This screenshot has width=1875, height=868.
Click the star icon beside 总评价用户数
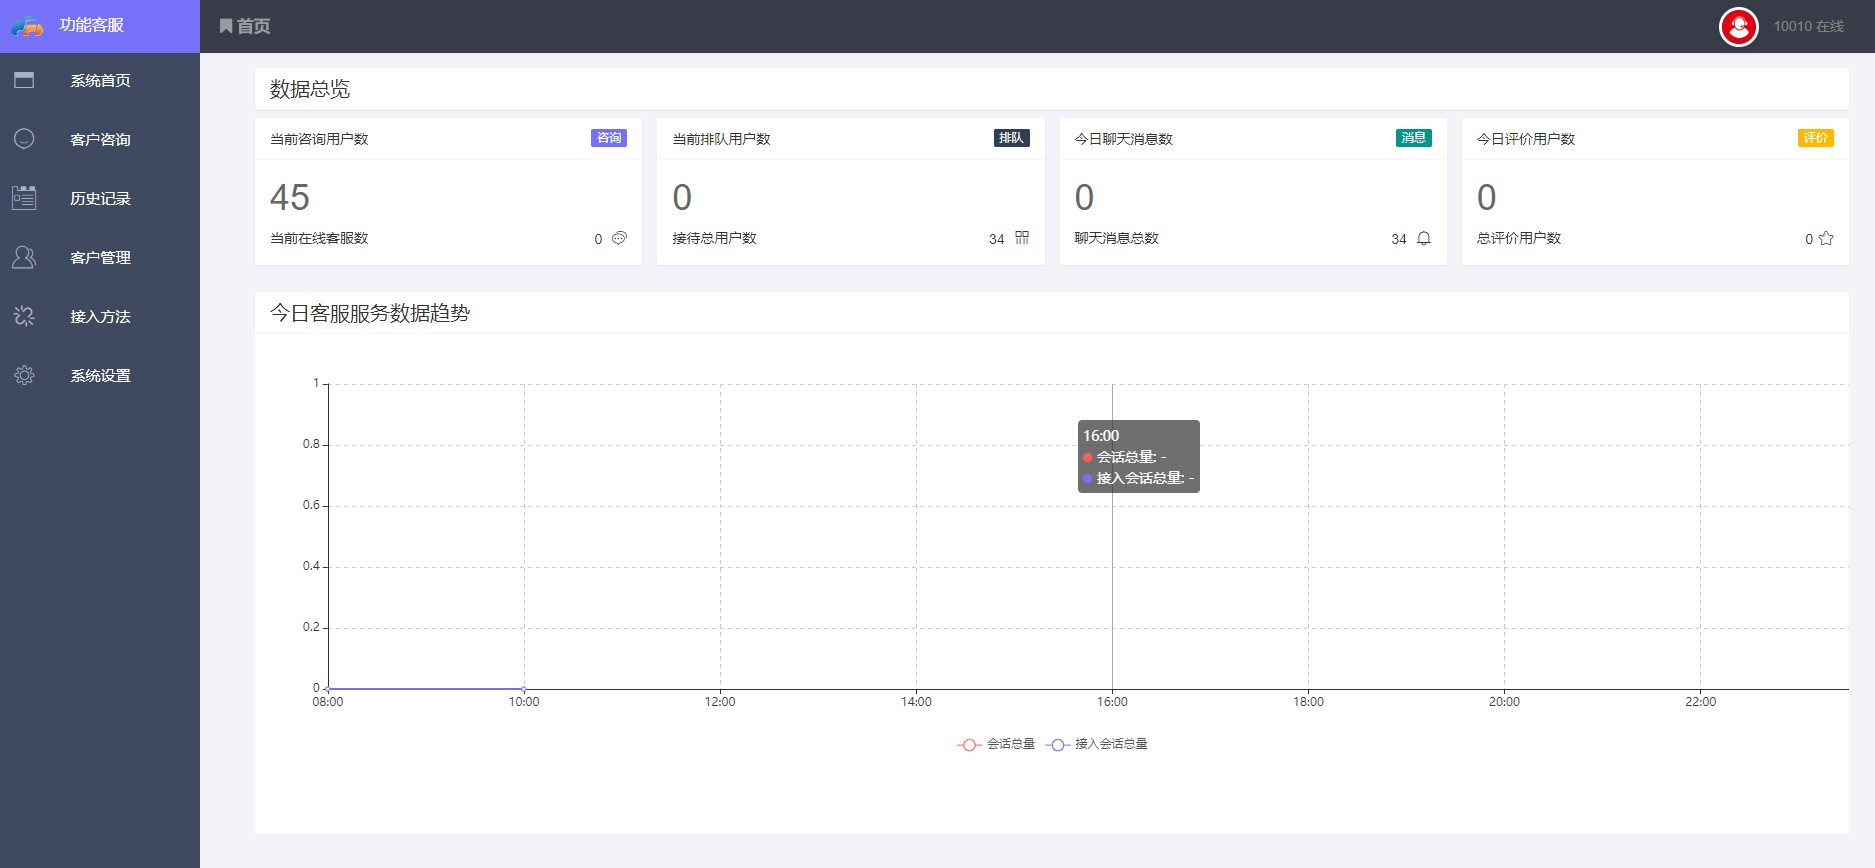(1826, 238)
